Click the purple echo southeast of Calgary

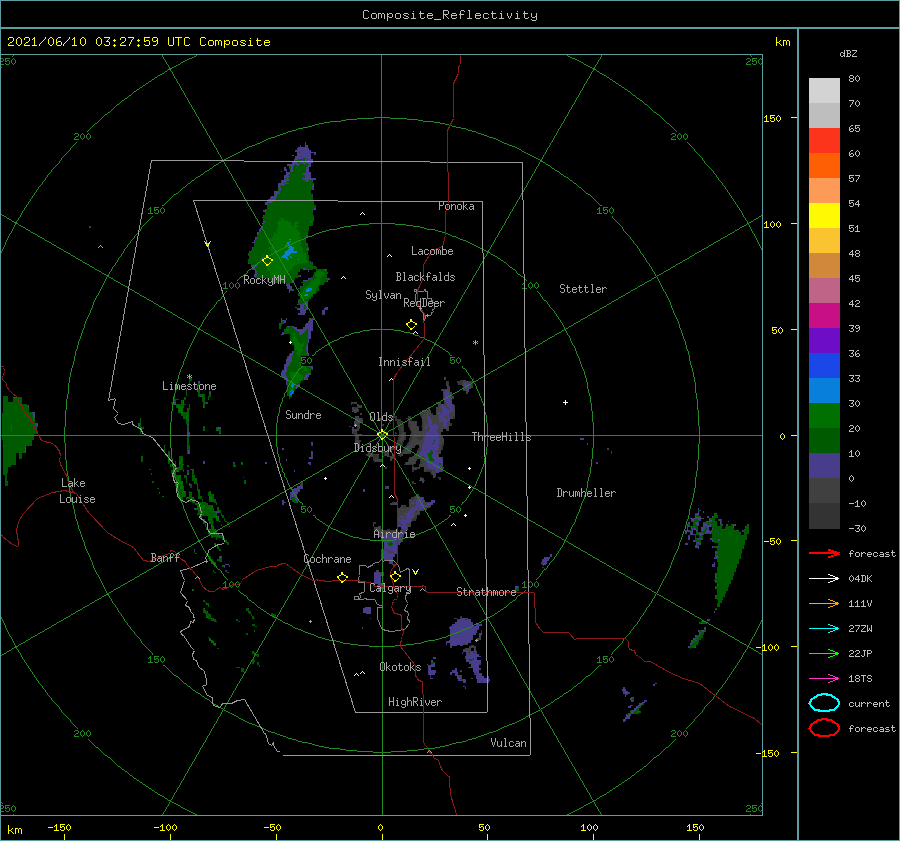[463, 631]
